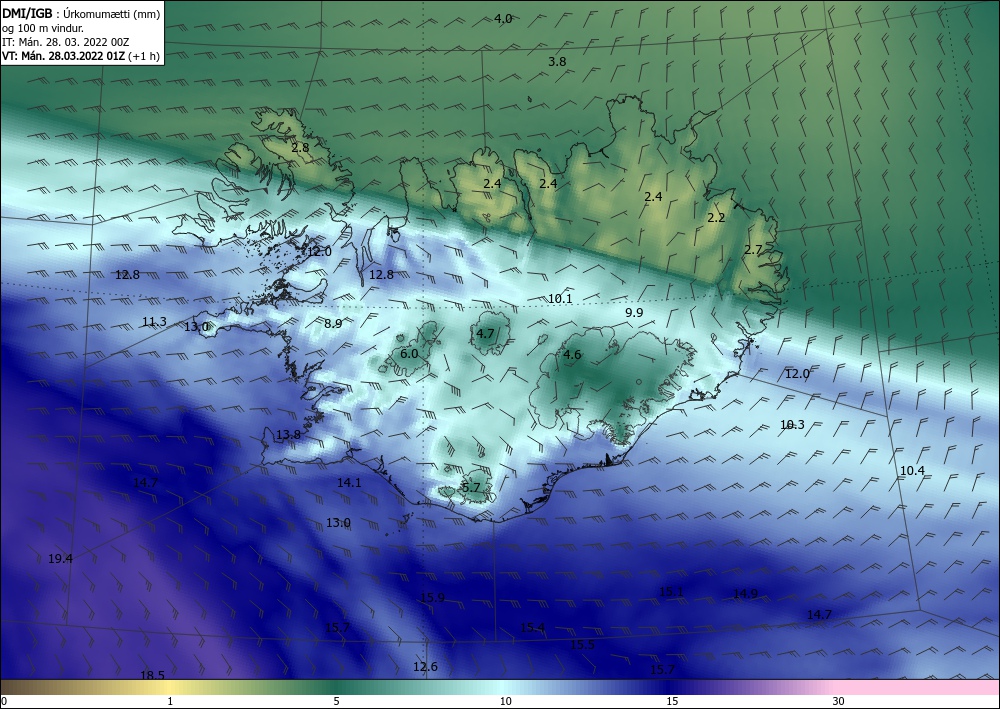Click the '1' tick on the color scale
This screenshot has width=1000, height=709.
tap(170, 701)
